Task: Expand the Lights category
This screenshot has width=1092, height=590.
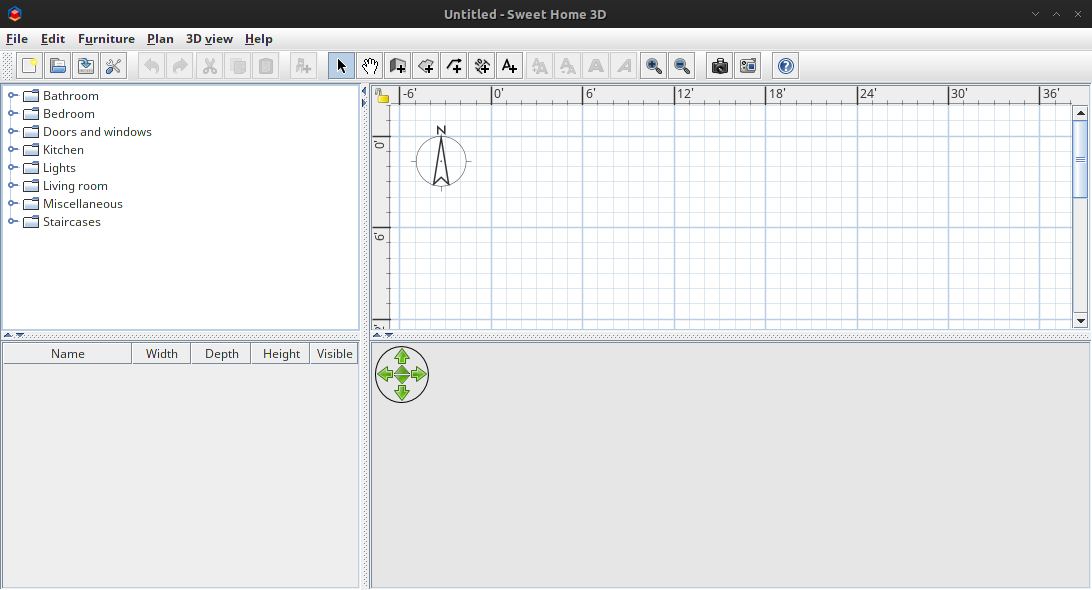Action: pos(13,168)
